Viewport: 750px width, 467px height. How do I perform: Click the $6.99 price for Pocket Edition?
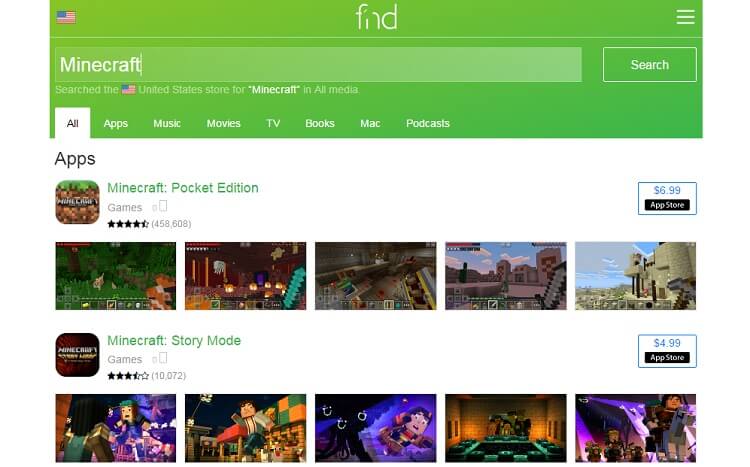coord(667,190)
